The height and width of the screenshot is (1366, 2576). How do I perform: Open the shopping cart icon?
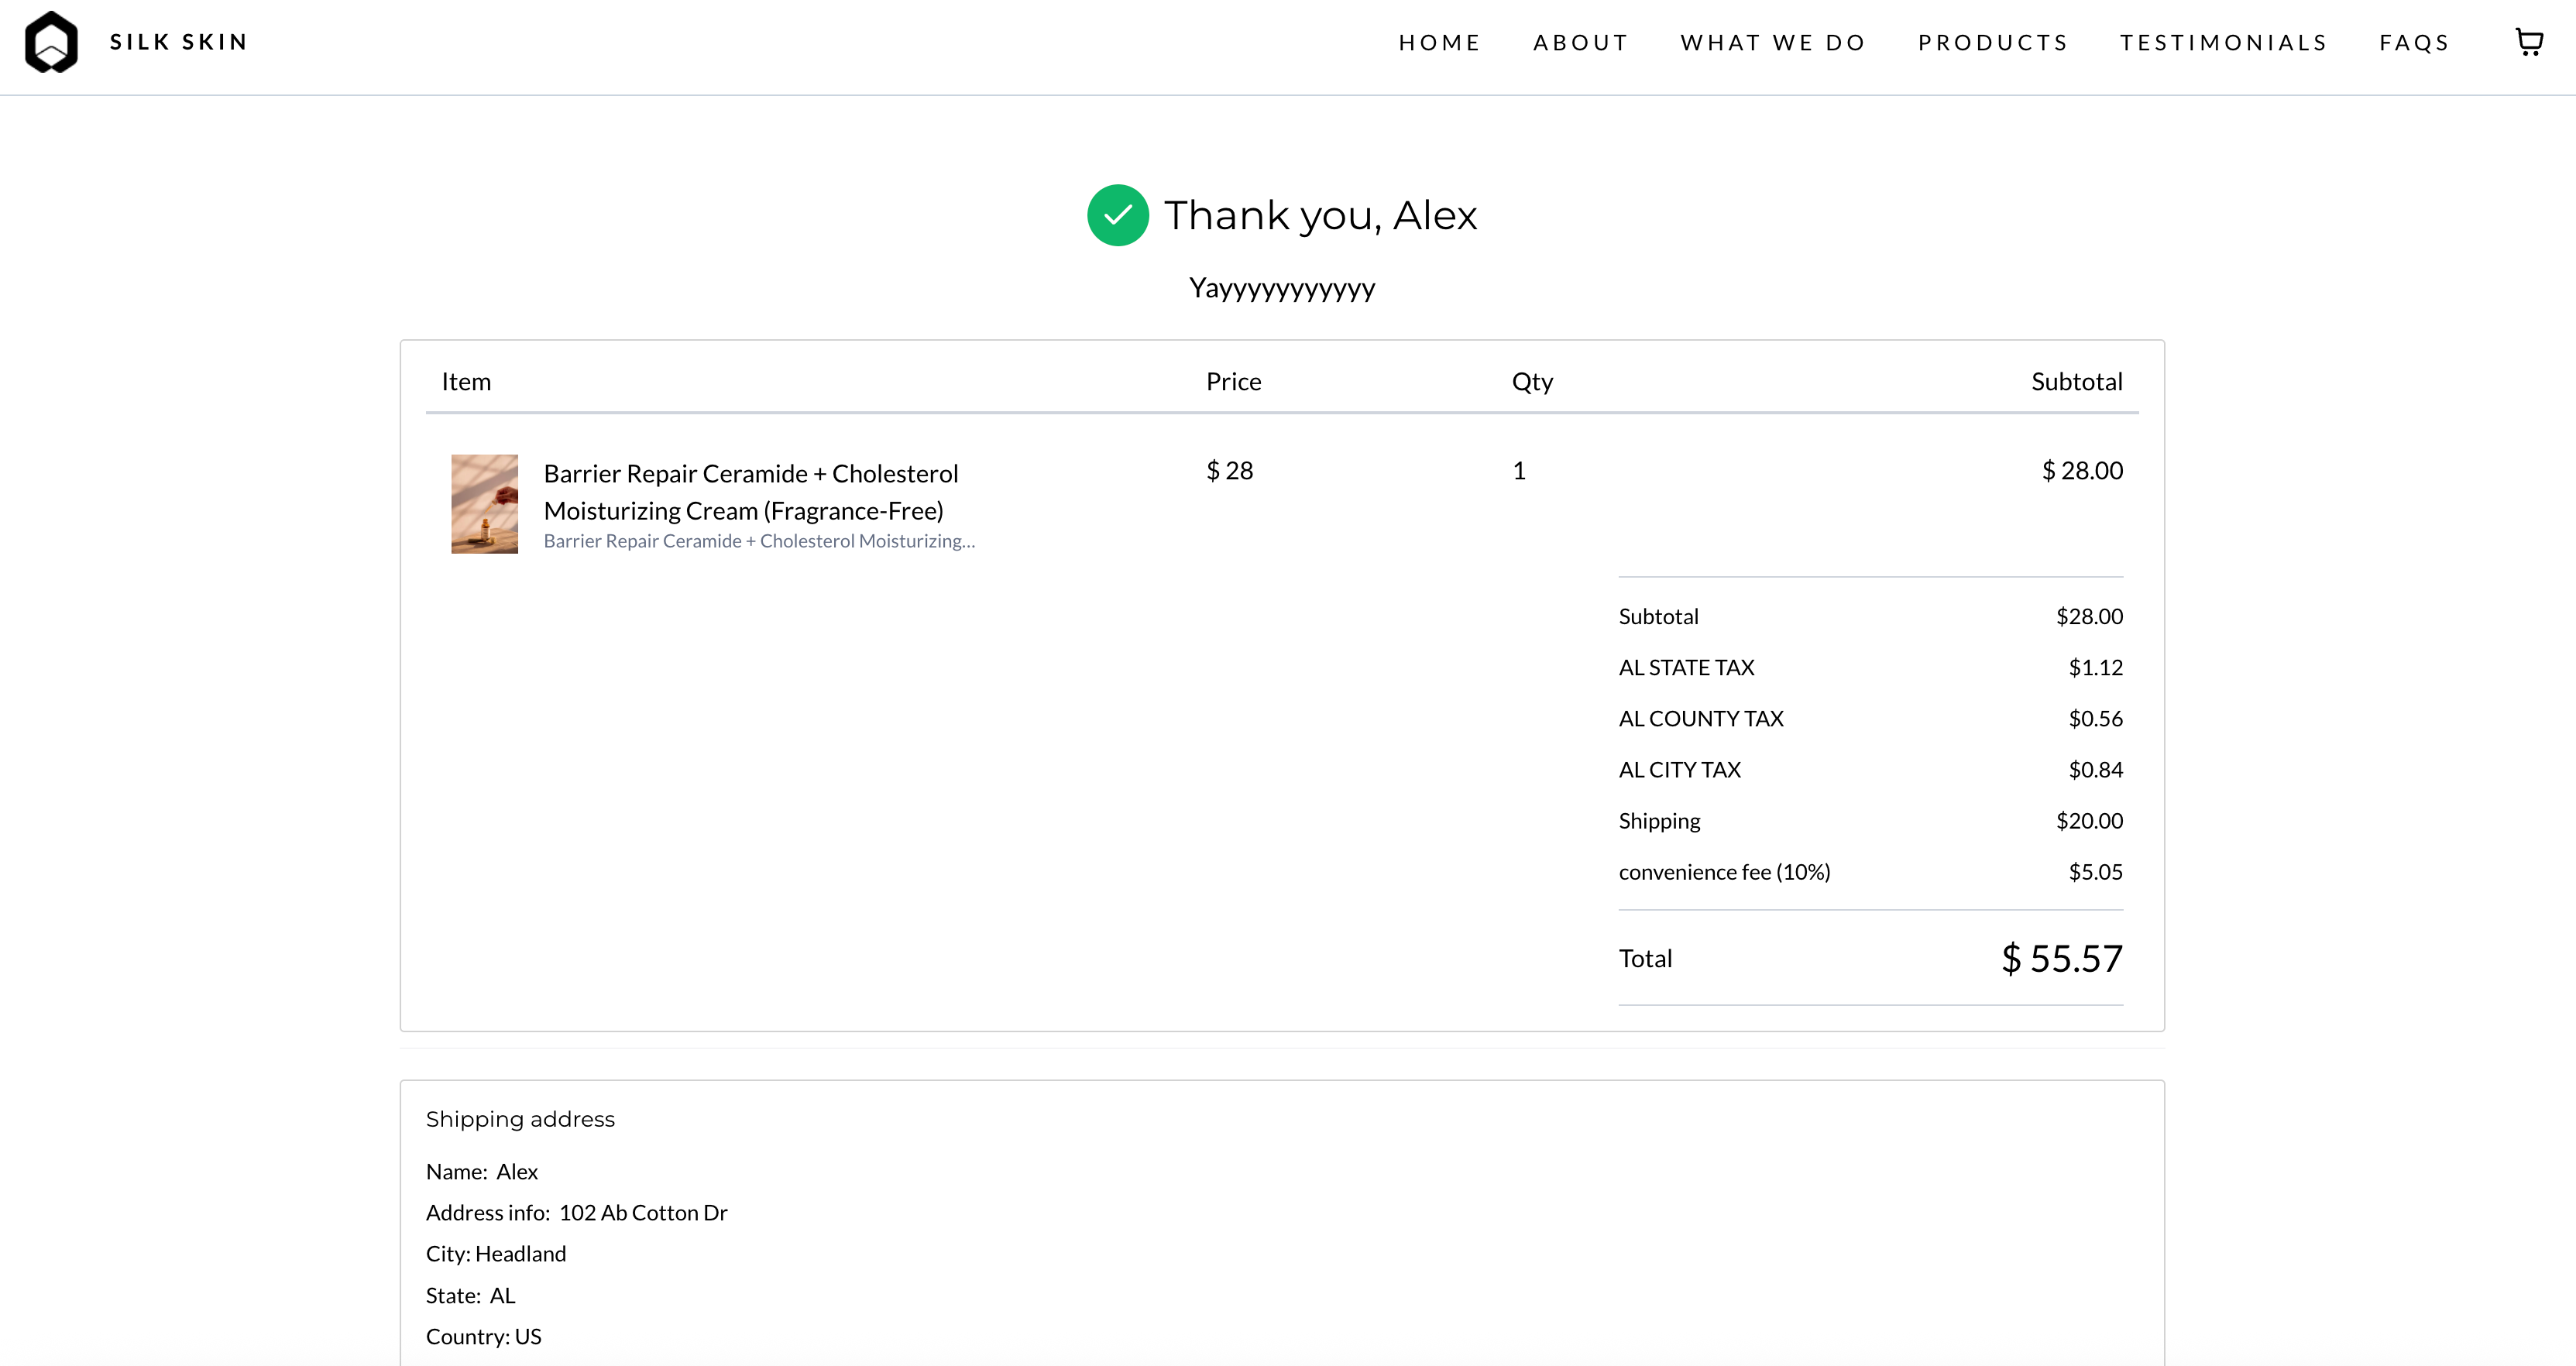[x=2529, y=42]
